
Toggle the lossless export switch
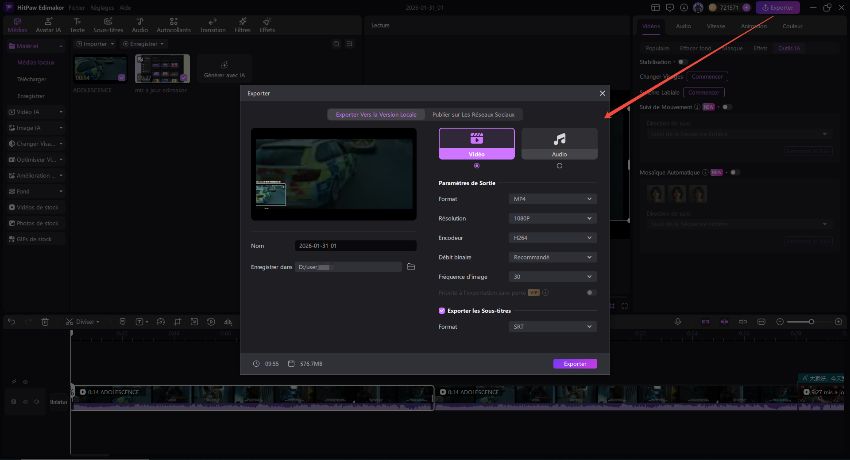click(x=590, y=293)
